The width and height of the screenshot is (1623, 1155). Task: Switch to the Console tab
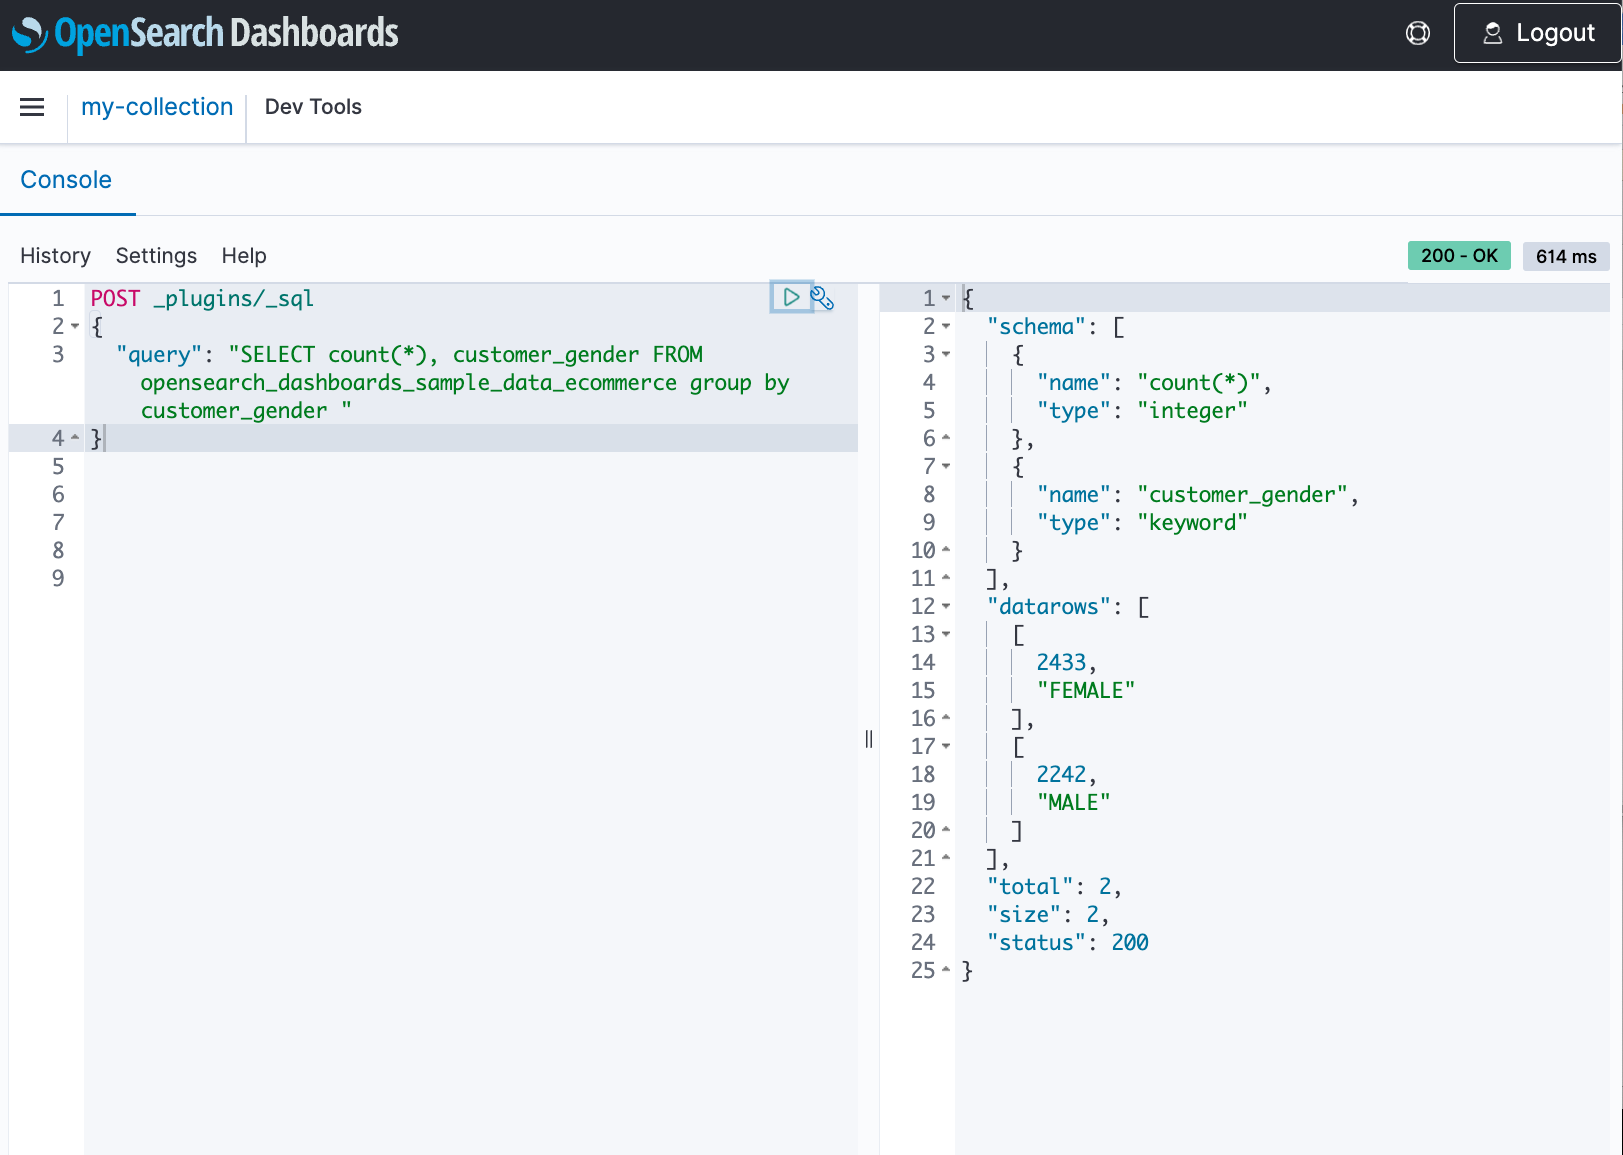(66, 180)
